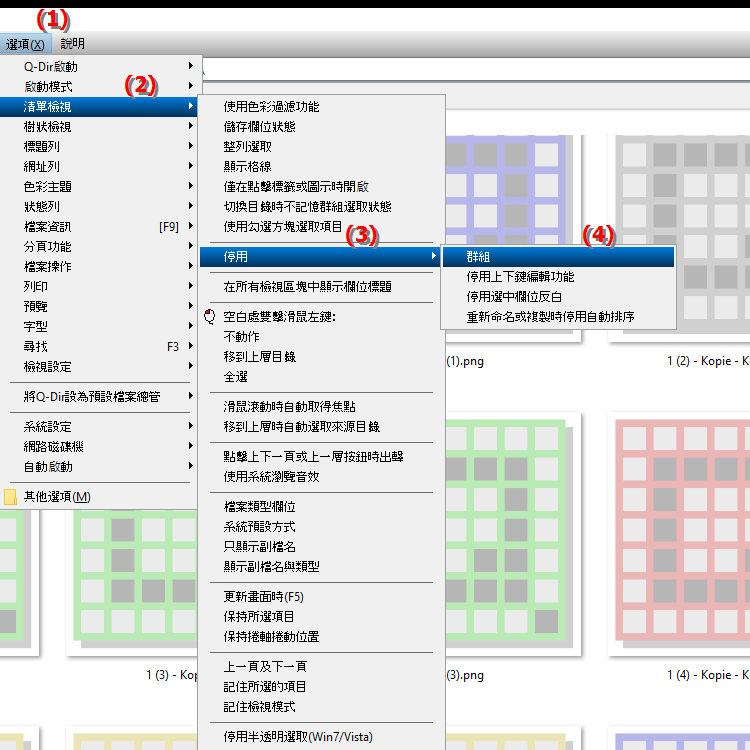Screen dimensions: 750x750
Task: Expand the 色彩主題 submenu
Action: [x=100, y=187]
